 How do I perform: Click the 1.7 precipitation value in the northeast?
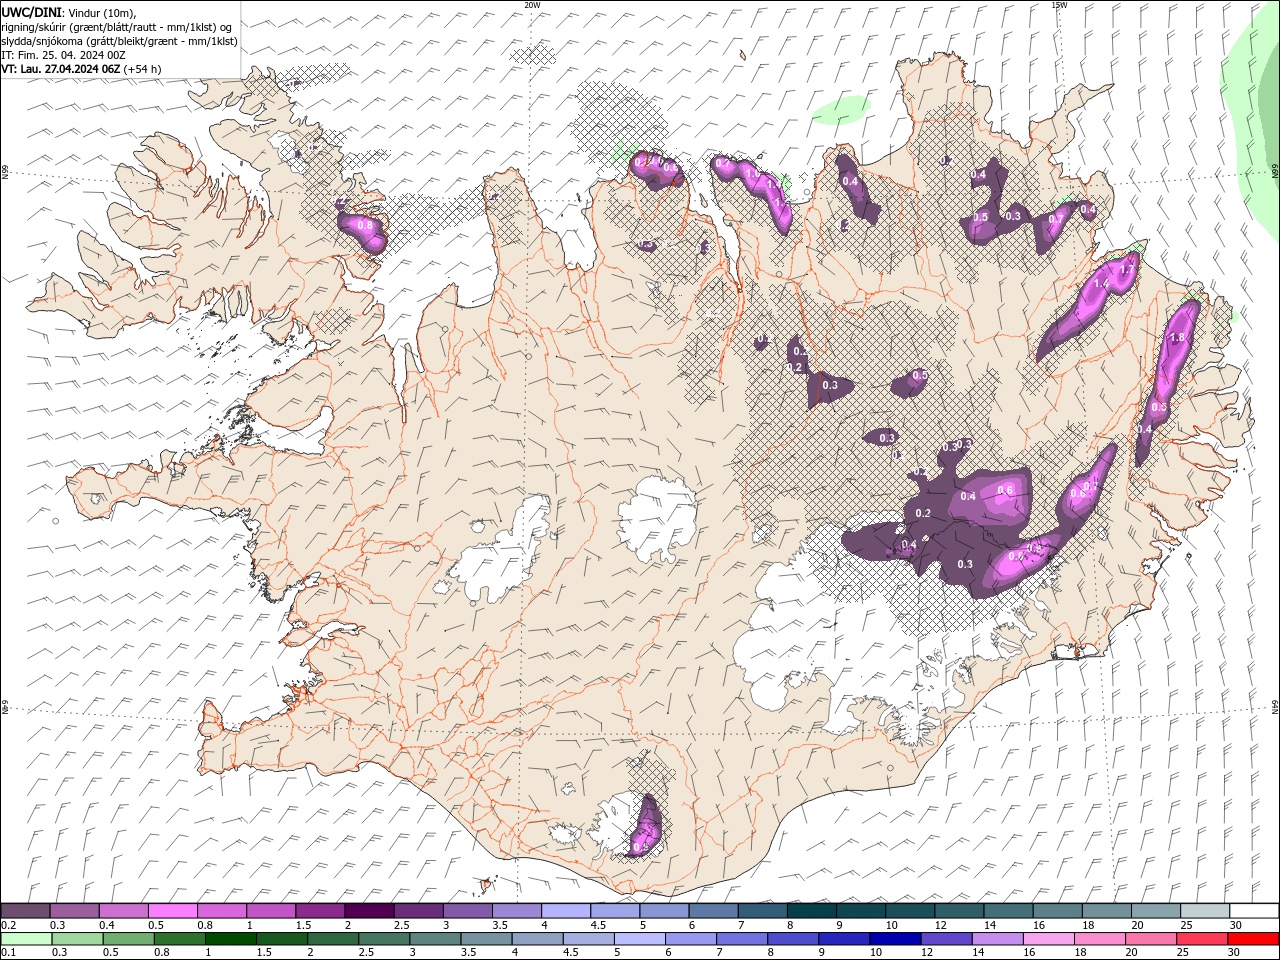pyautogui.click(x=1127, y=270)
